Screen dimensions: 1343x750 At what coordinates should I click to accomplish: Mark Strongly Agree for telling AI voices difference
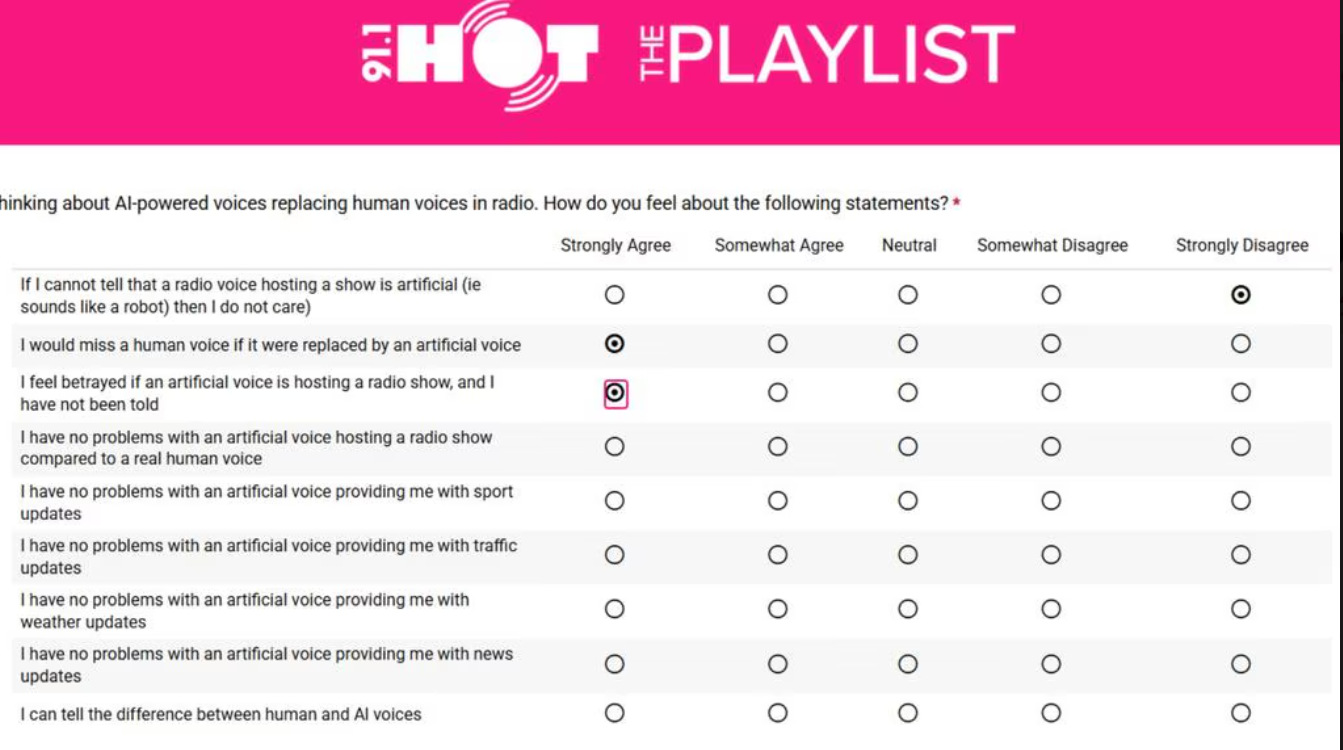[614, 713]
